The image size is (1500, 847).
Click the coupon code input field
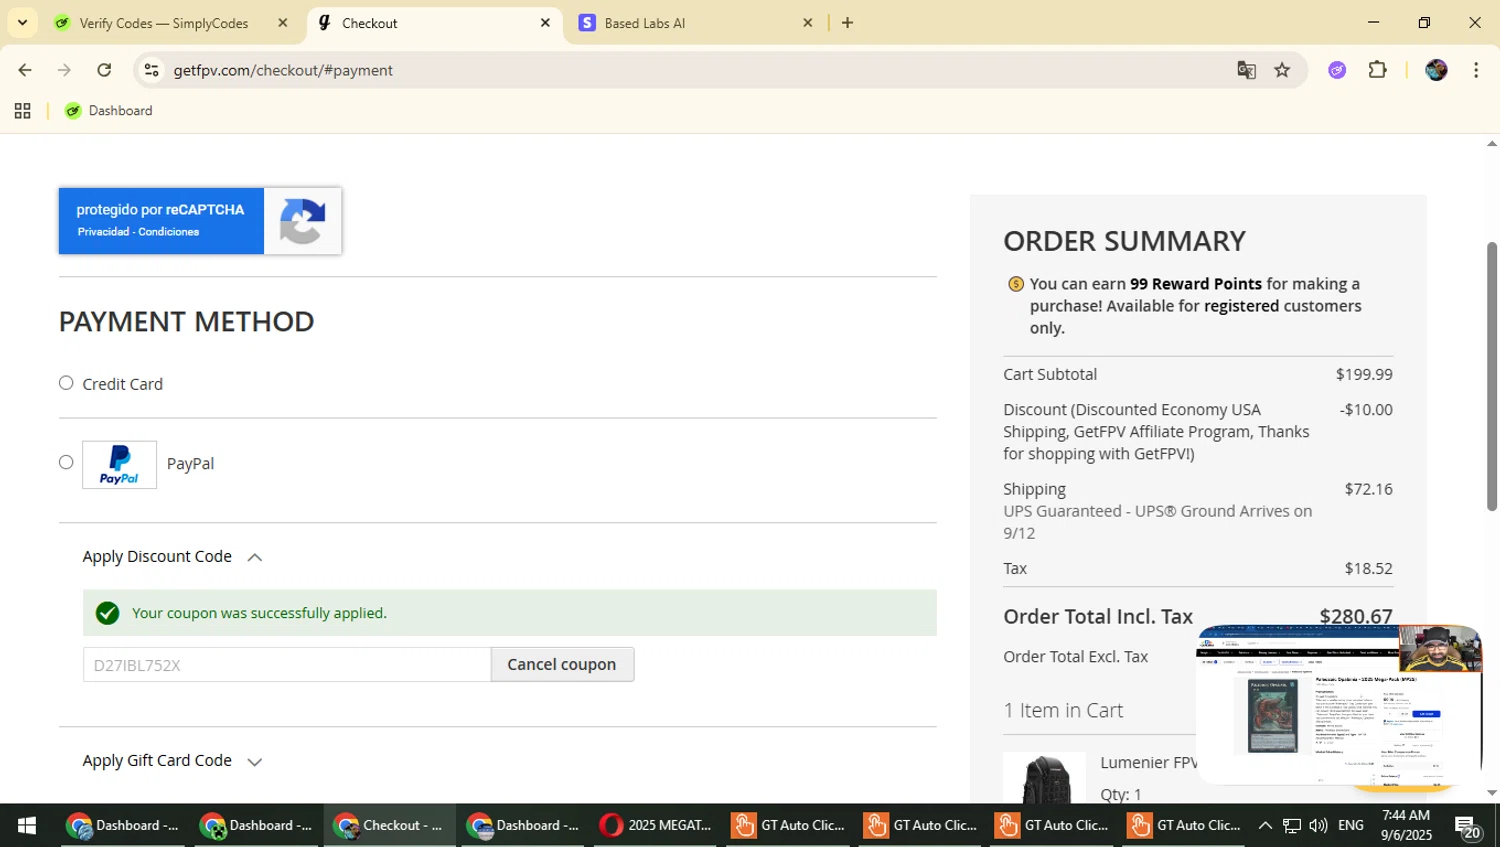pyautogui.click(x=287, y=664)
